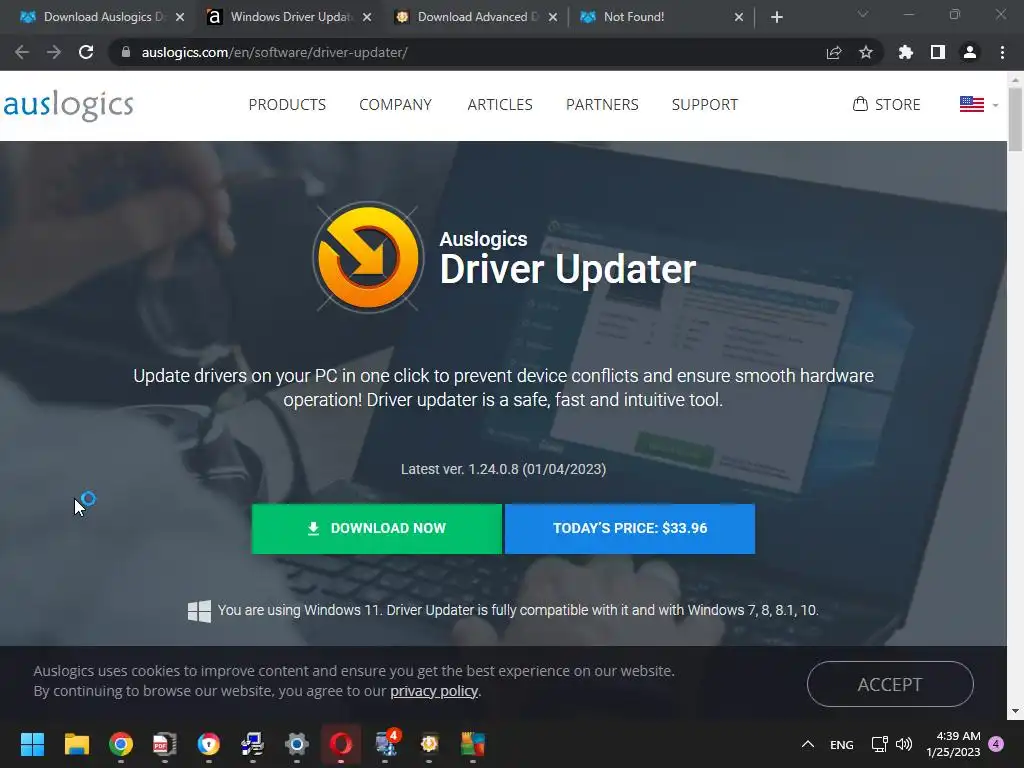Close the Download Auslogics tab

click(180, 17)
